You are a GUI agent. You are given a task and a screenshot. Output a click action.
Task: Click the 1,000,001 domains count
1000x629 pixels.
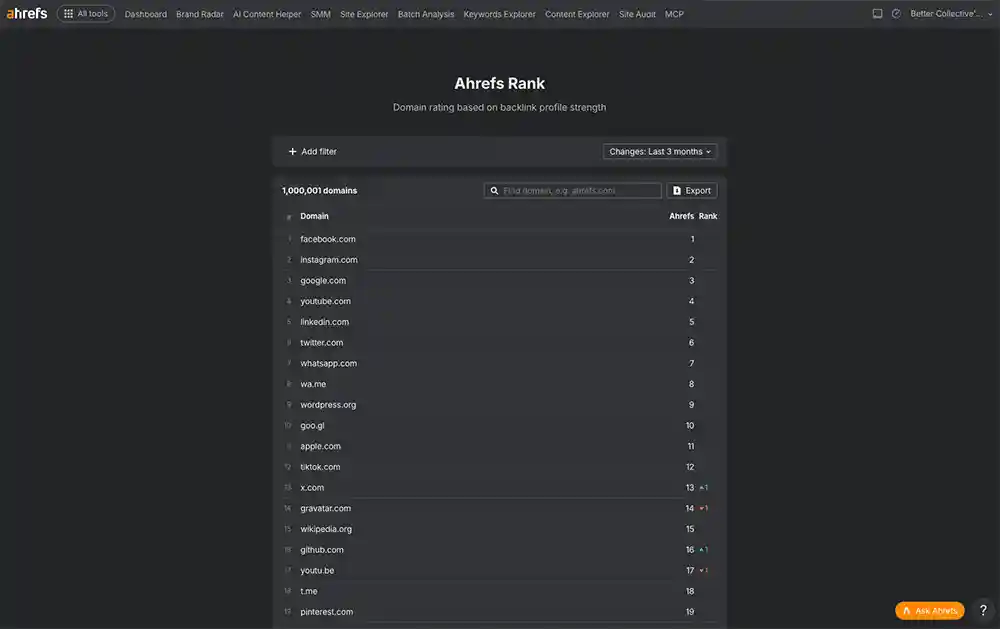pyautogui.click(x=320, y=190)
